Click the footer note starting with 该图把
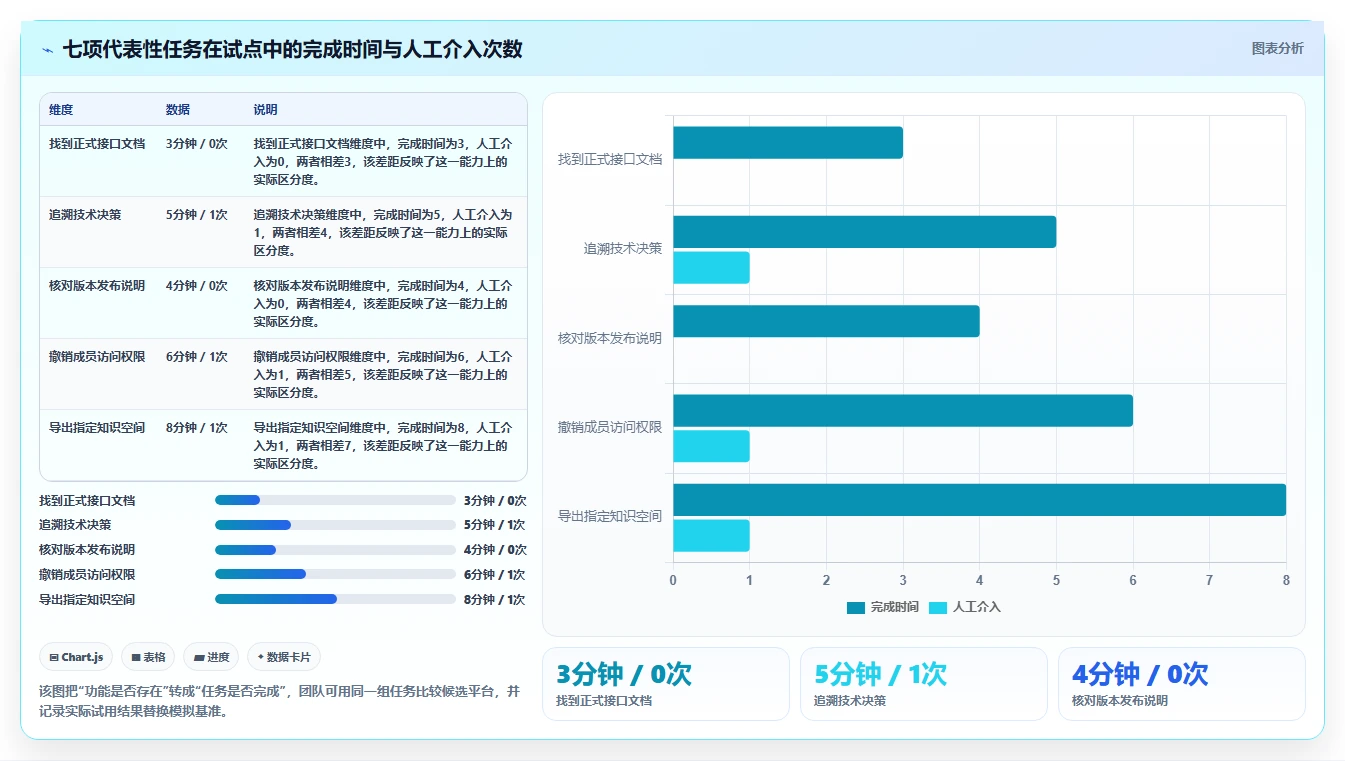 280,702
